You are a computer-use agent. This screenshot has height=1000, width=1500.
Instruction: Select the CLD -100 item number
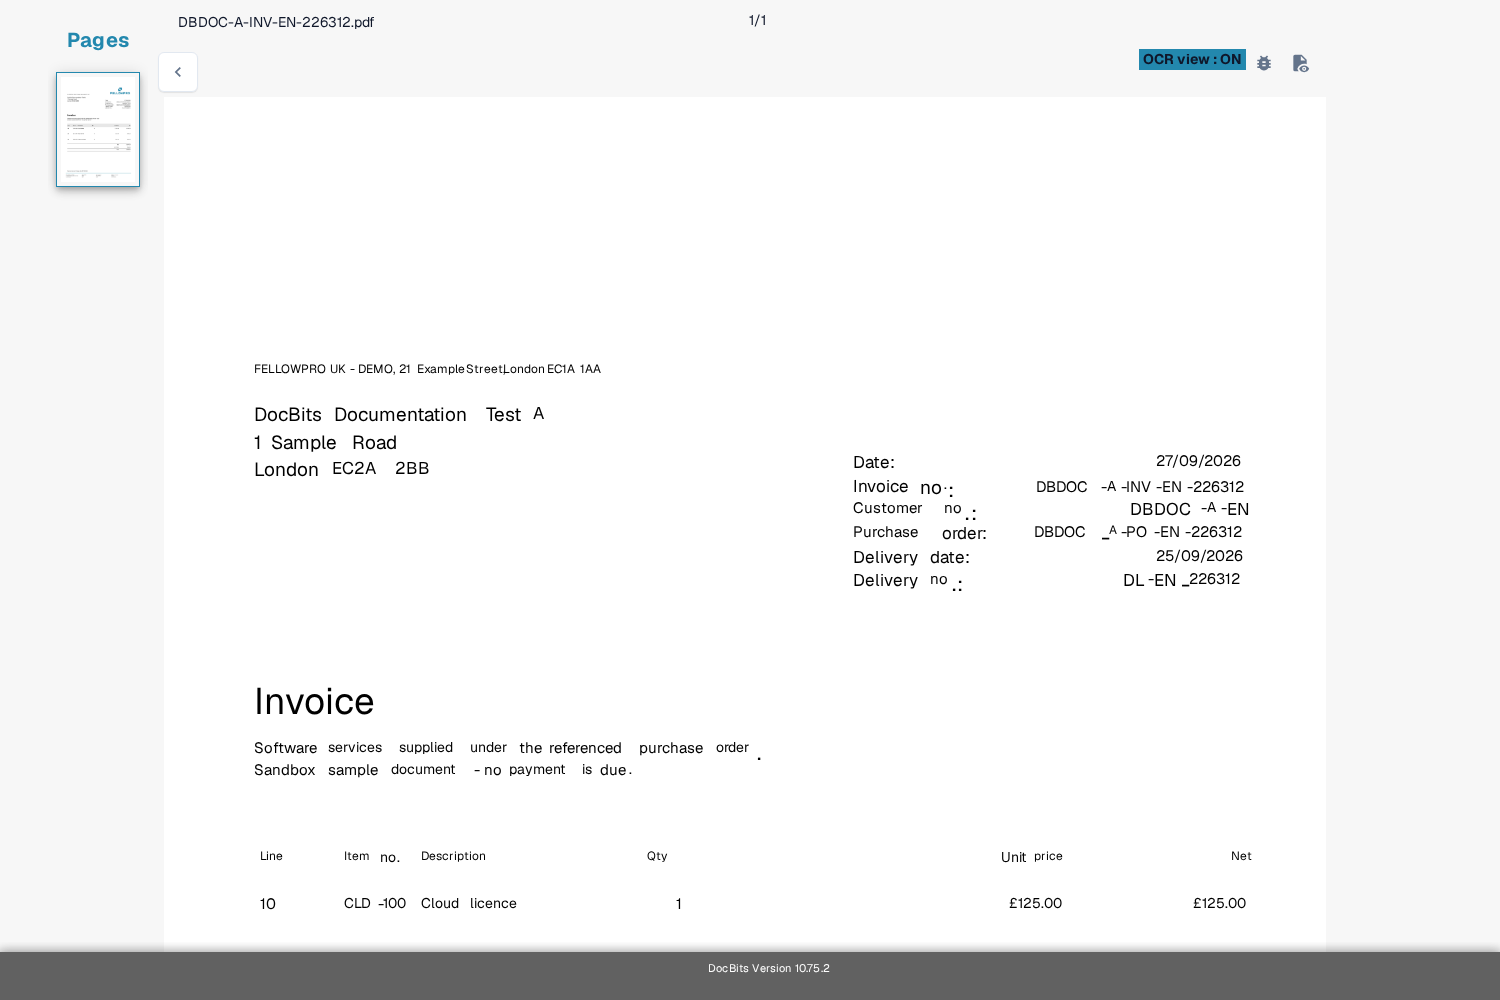[375, 903]
